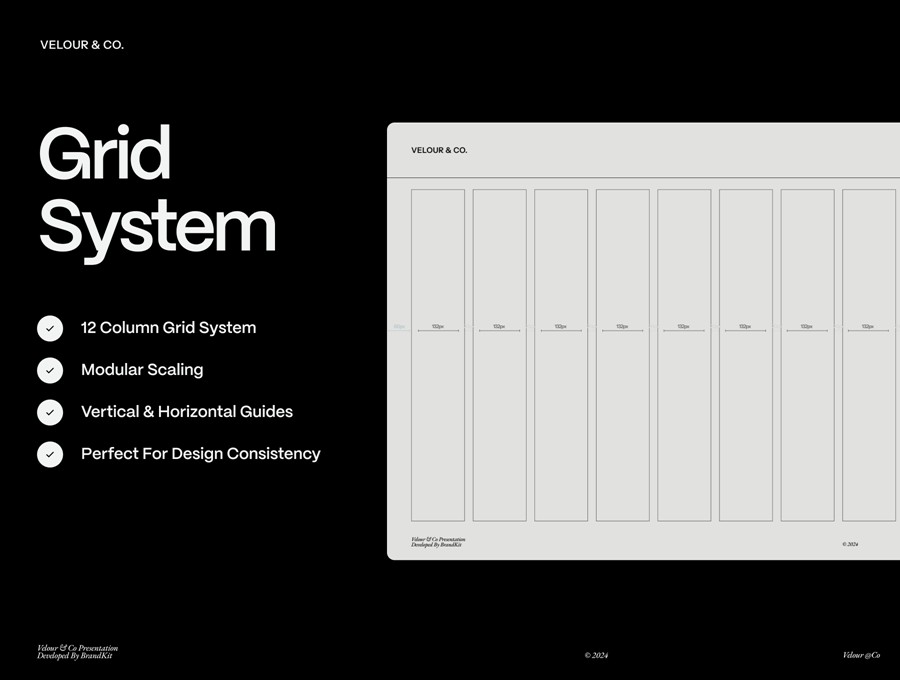Click the width measurement label in the first column
The width and height of the screenshot is (900, 680).
[x=438, y=326]
